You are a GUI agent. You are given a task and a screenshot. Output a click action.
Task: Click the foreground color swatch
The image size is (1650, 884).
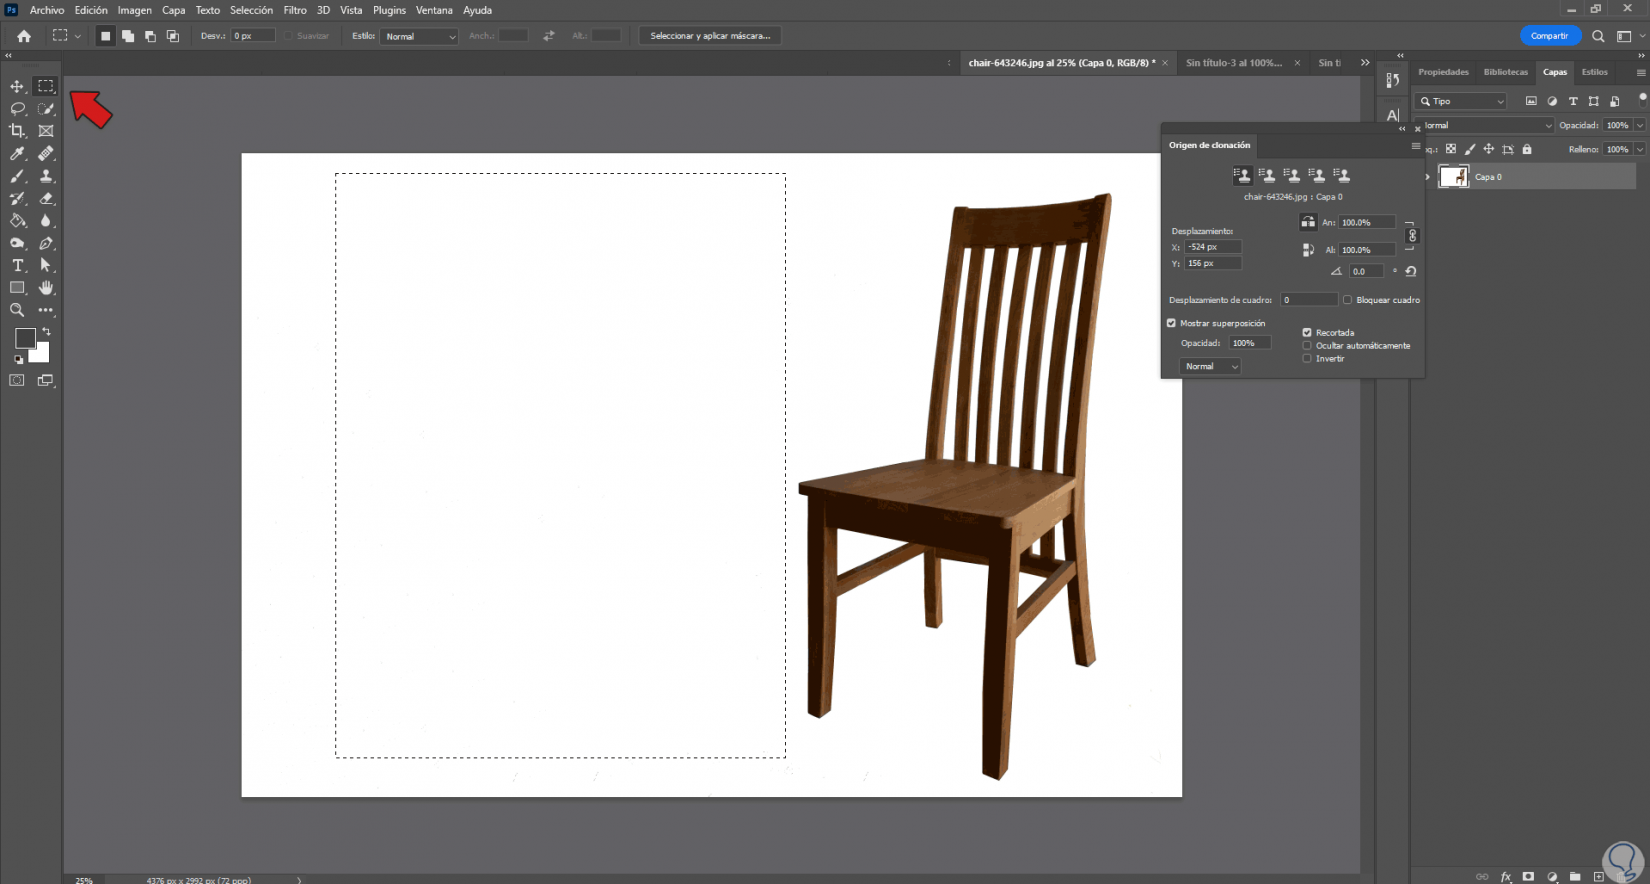(x=25, y=338)
